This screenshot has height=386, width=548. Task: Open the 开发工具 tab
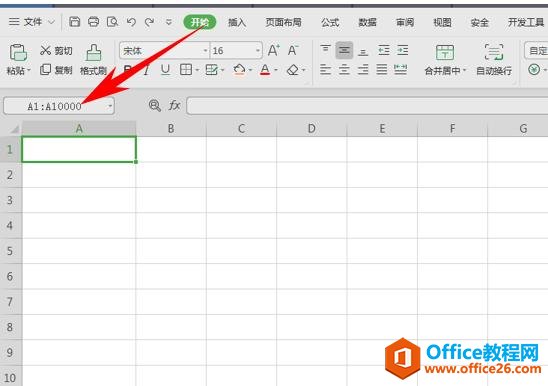[526, 22]
